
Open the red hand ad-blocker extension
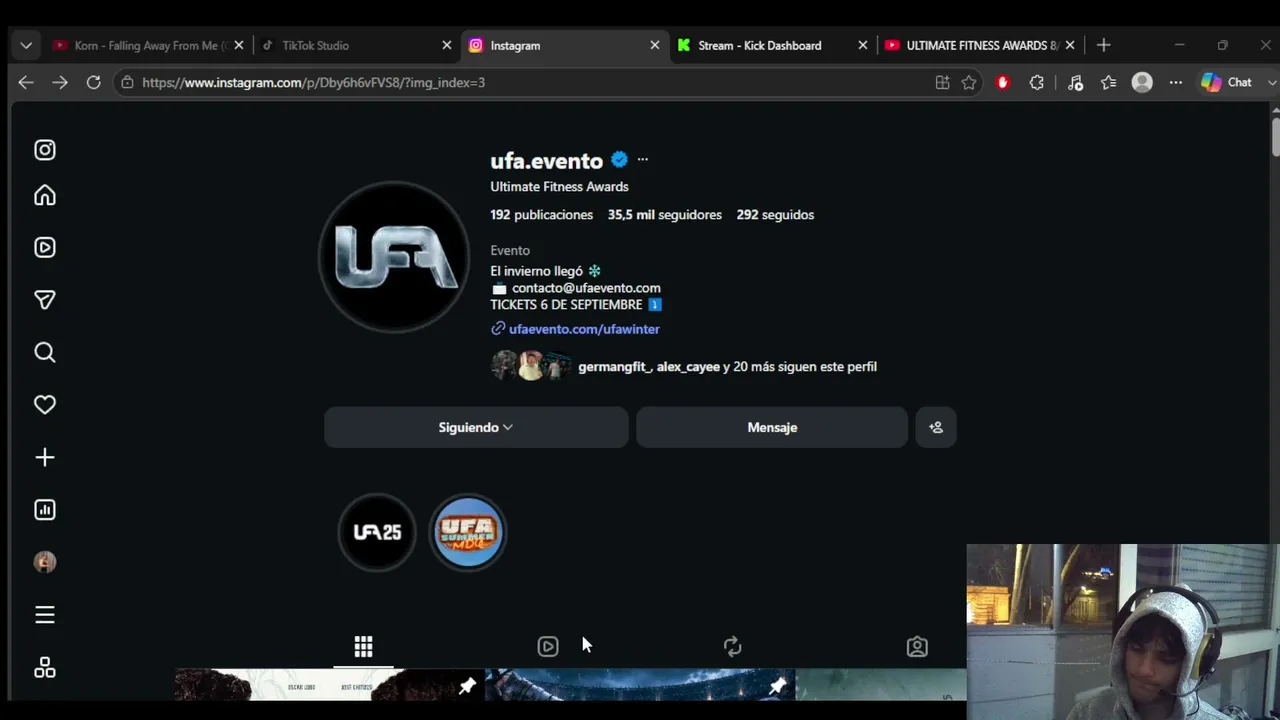click(x=1003, y=83)
